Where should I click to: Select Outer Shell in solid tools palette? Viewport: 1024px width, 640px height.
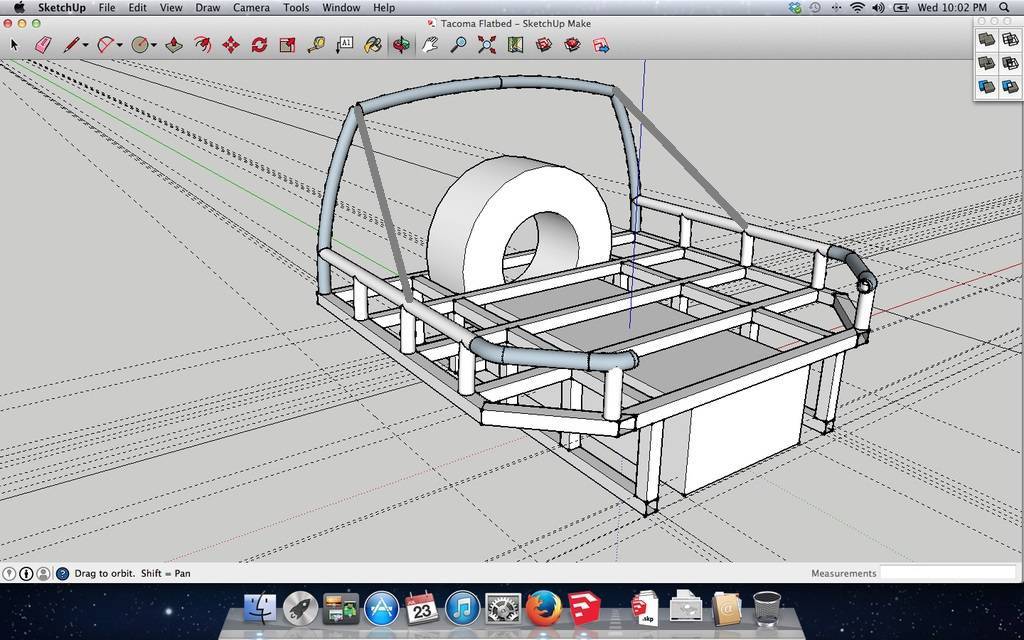coord(986,39)
